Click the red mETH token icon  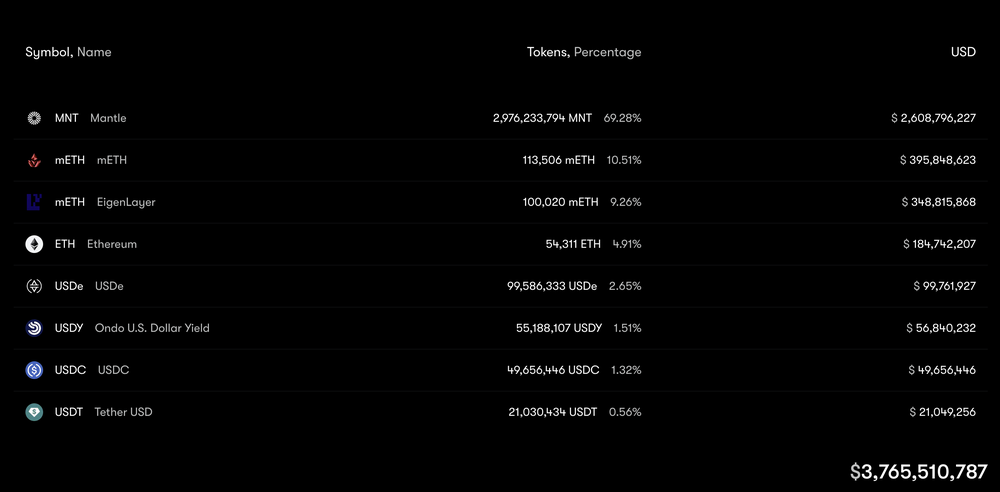[34, 160]
